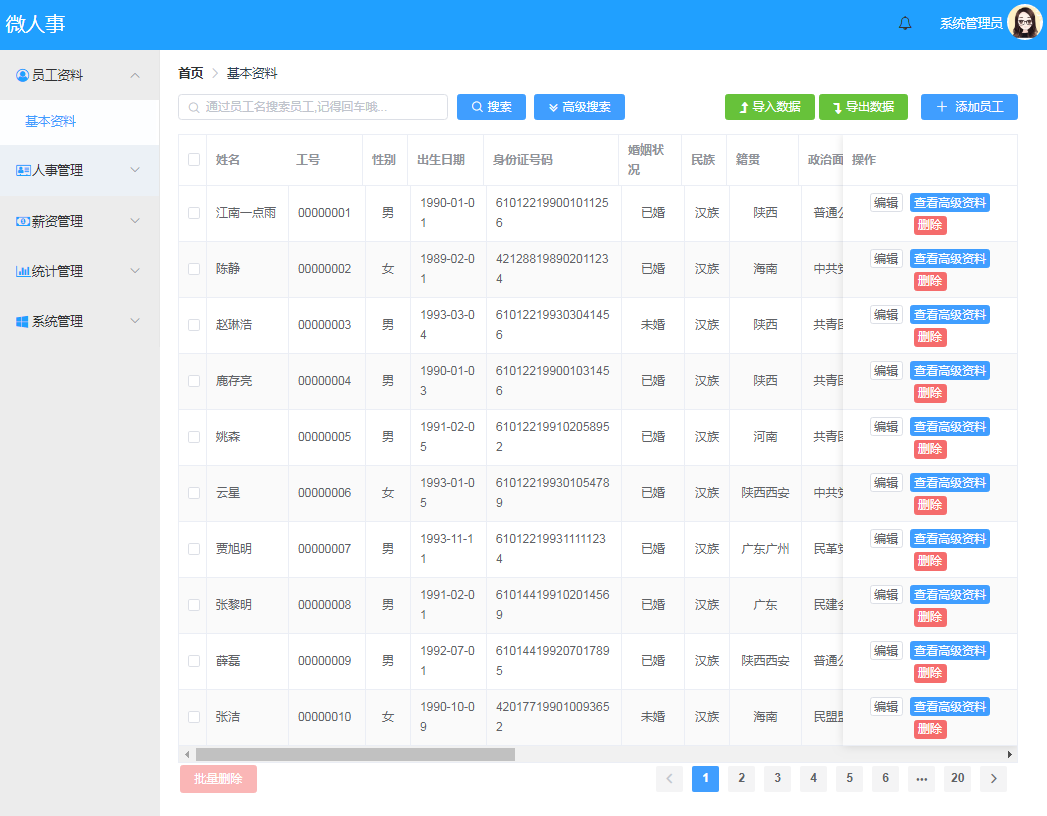The width and height of the screenshot is (1047, 816).
Task: Click the 系统管理员 avatar picture
Action: [1023, 22]
